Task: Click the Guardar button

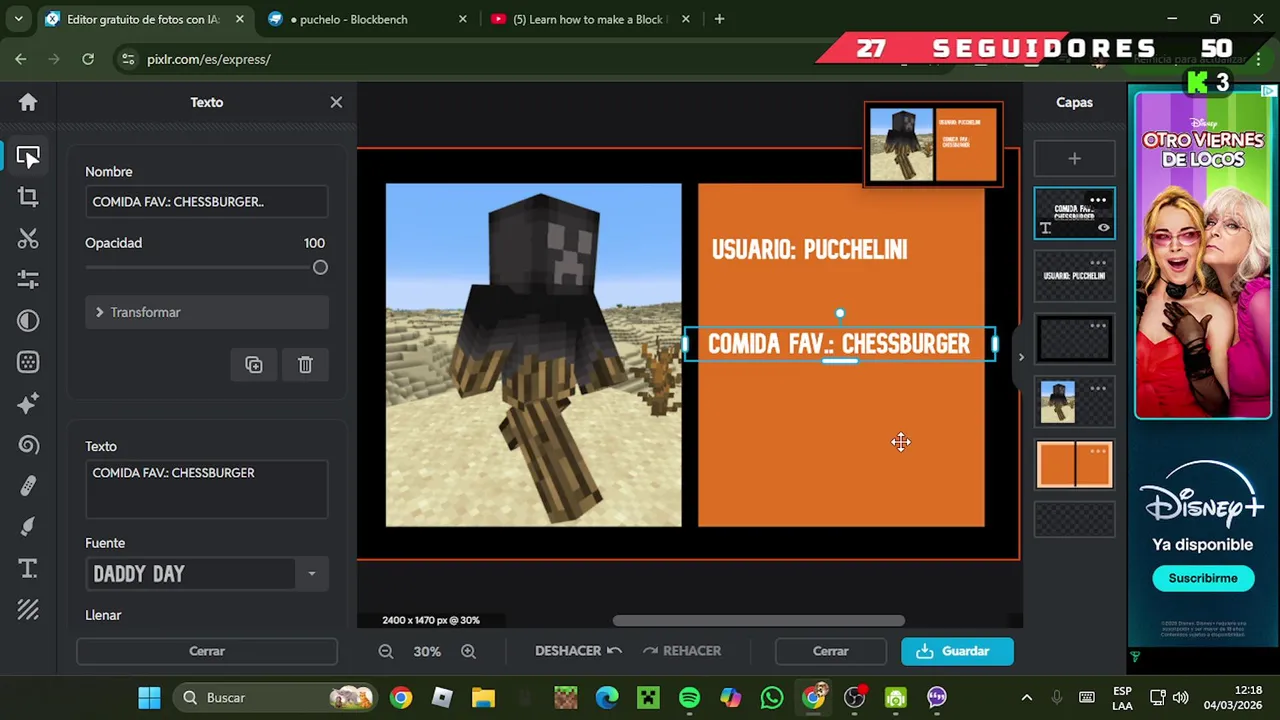Action: [957, 651]
